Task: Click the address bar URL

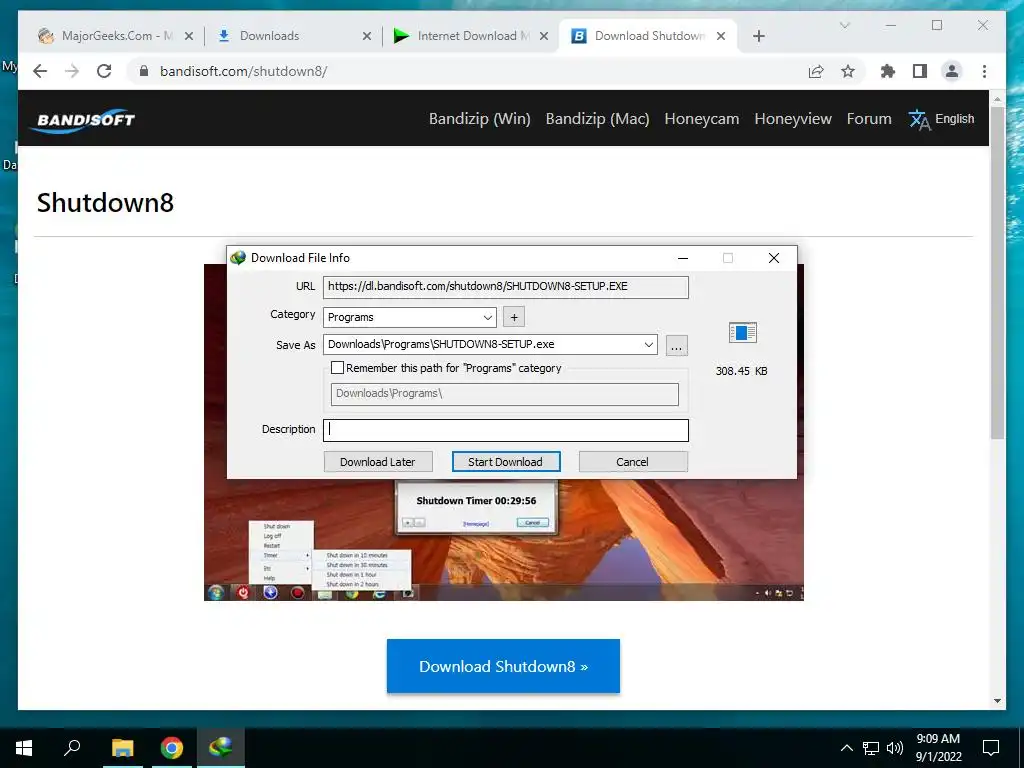Action: [244, 71]
